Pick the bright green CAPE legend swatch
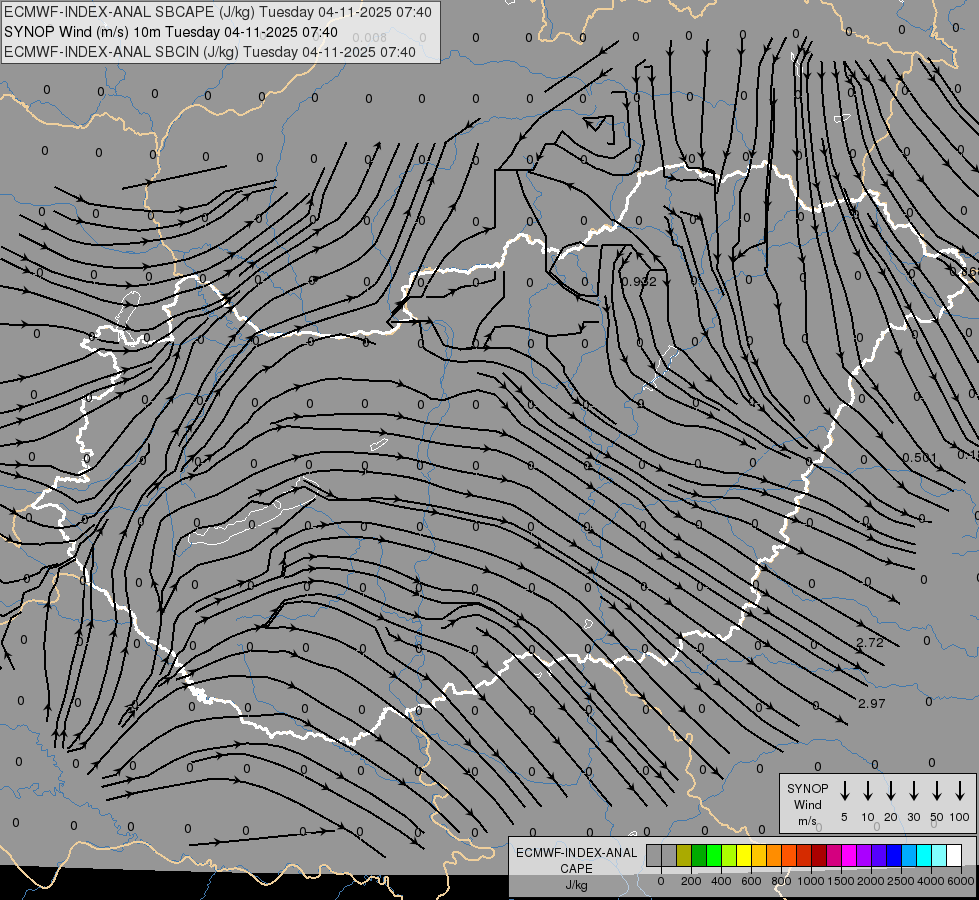The height and width of the screenshot is (900, 979). click(714, 855)
